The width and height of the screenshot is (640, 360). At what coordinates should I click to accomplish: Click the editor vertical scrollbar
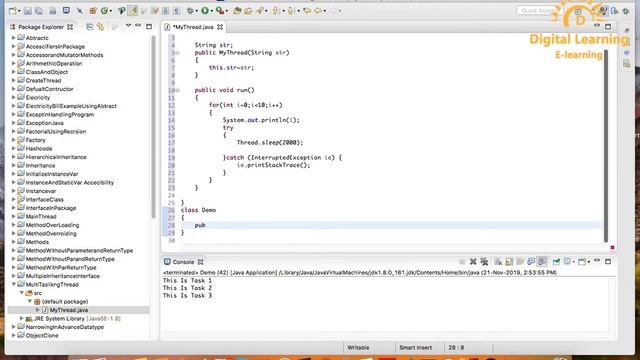click(x=606, y=145)
